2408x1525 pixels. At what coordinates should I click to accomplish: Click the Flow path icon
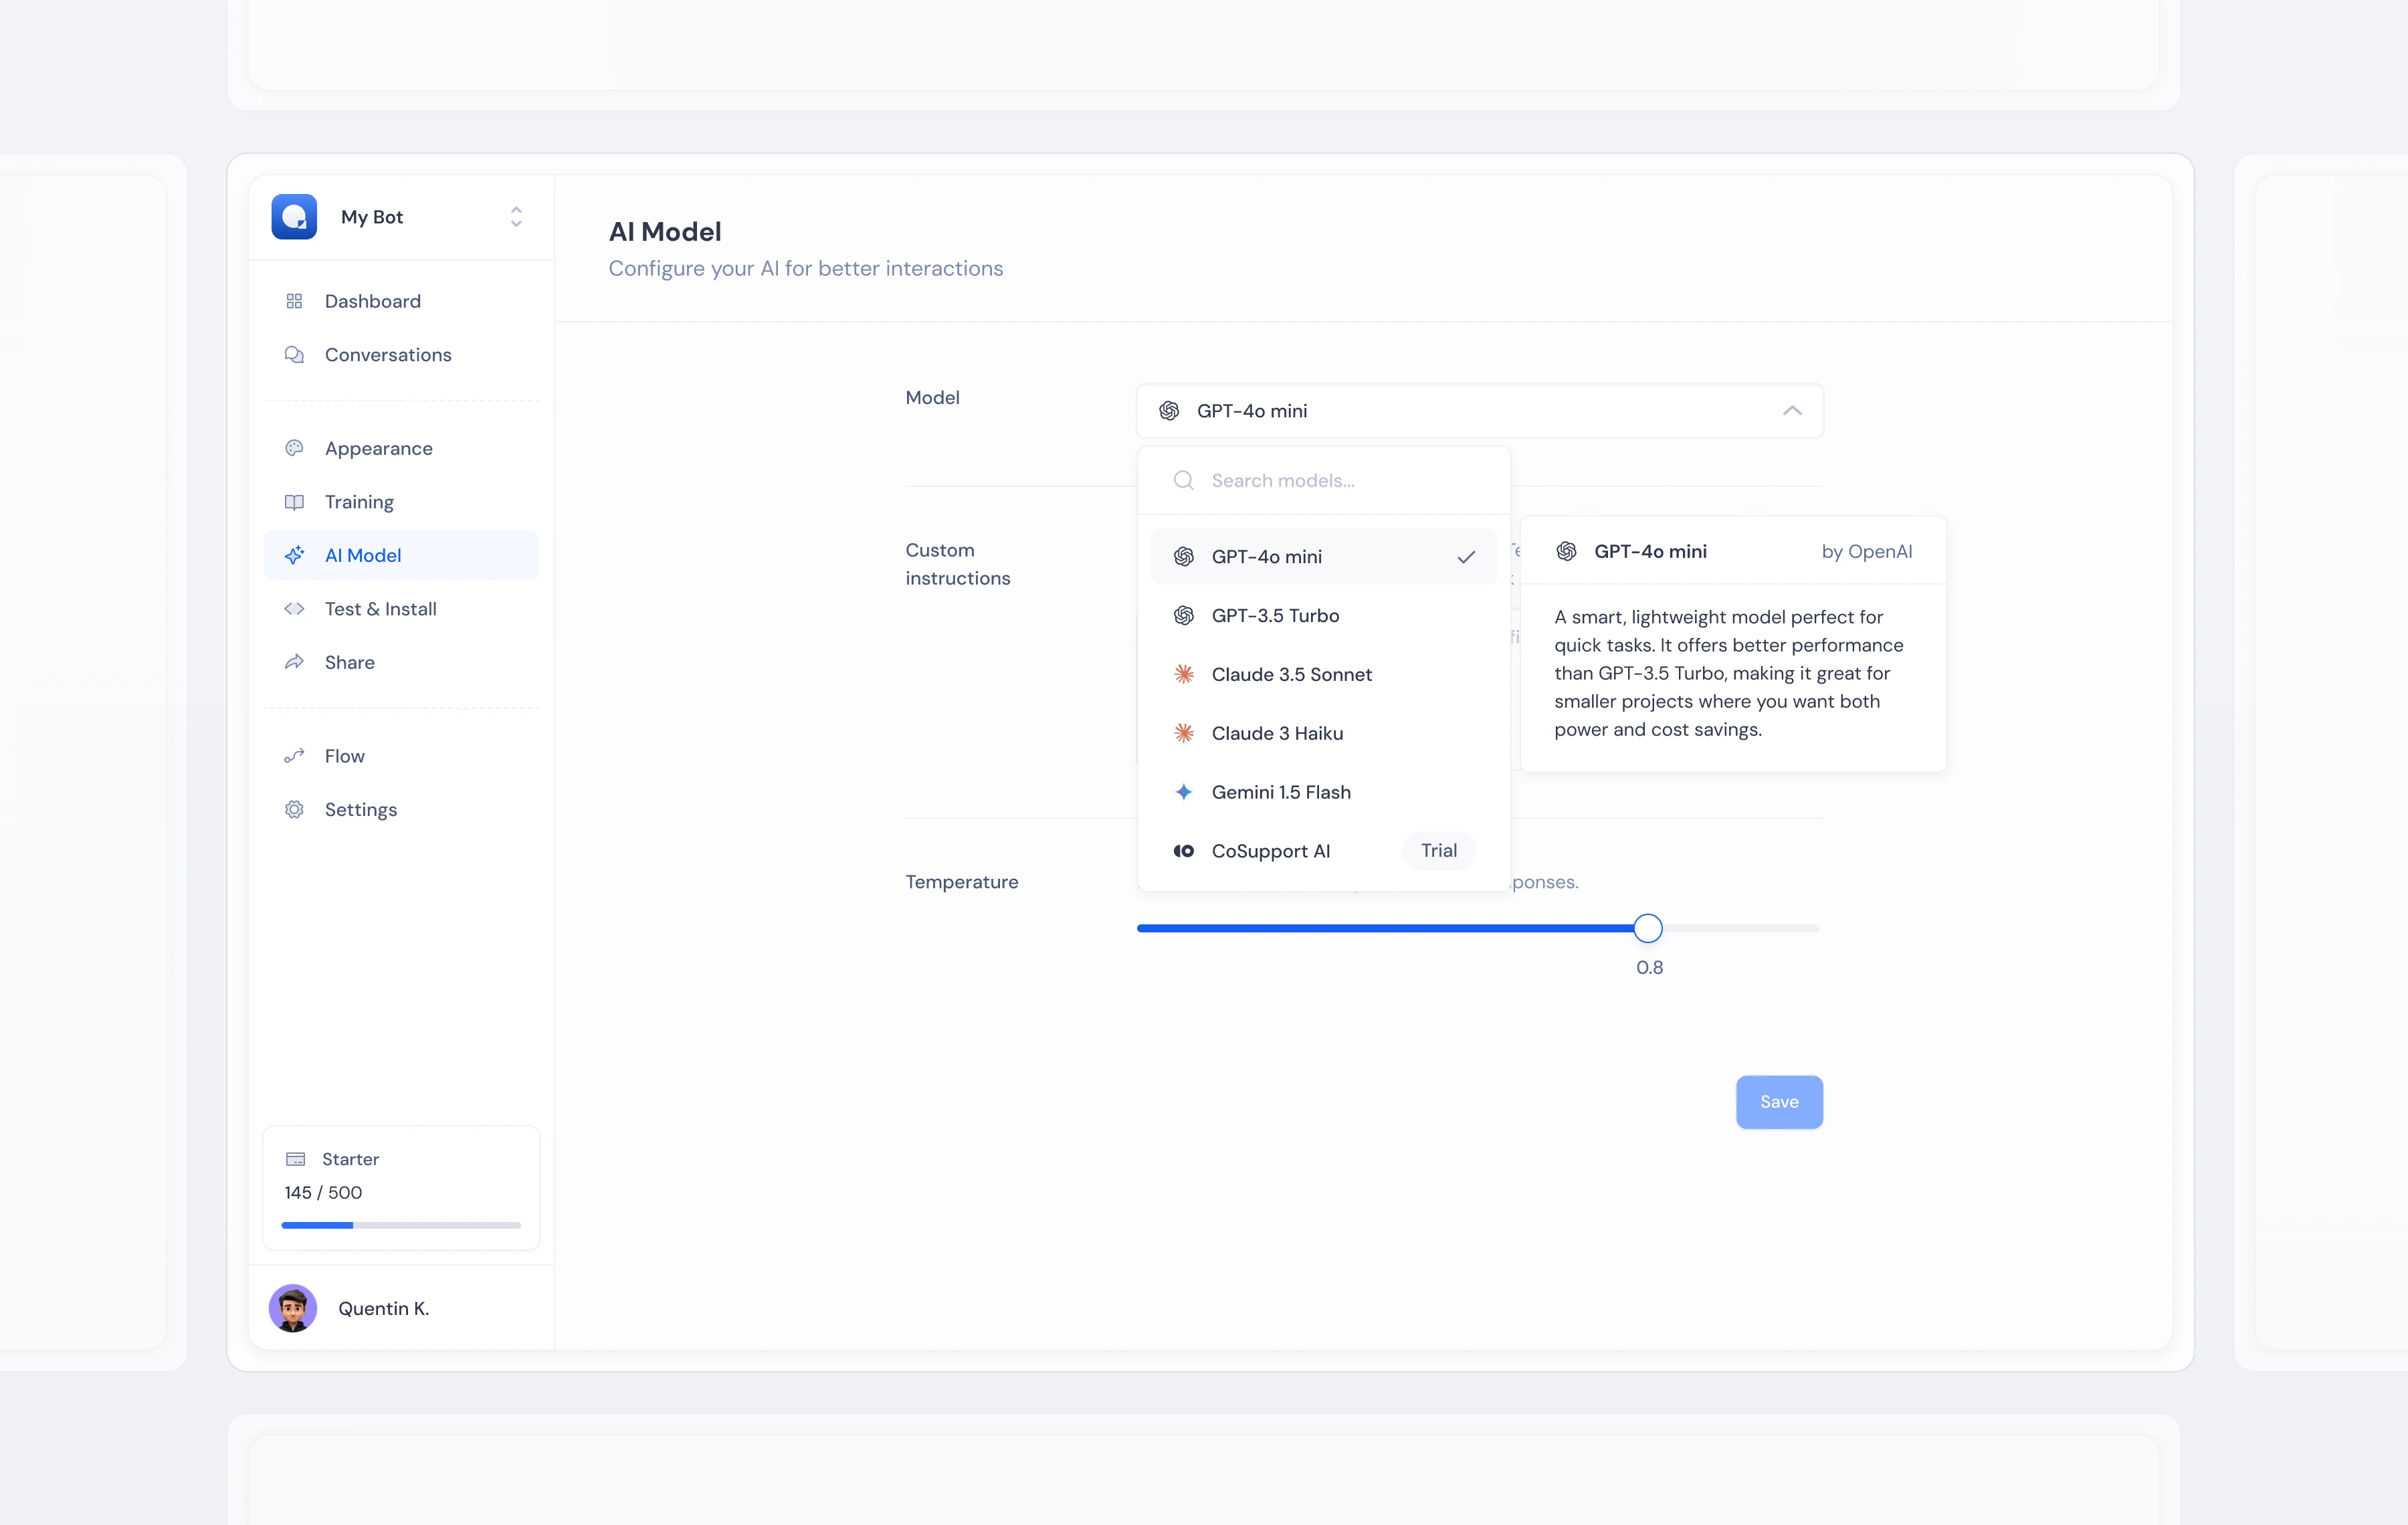coord(294,756)
